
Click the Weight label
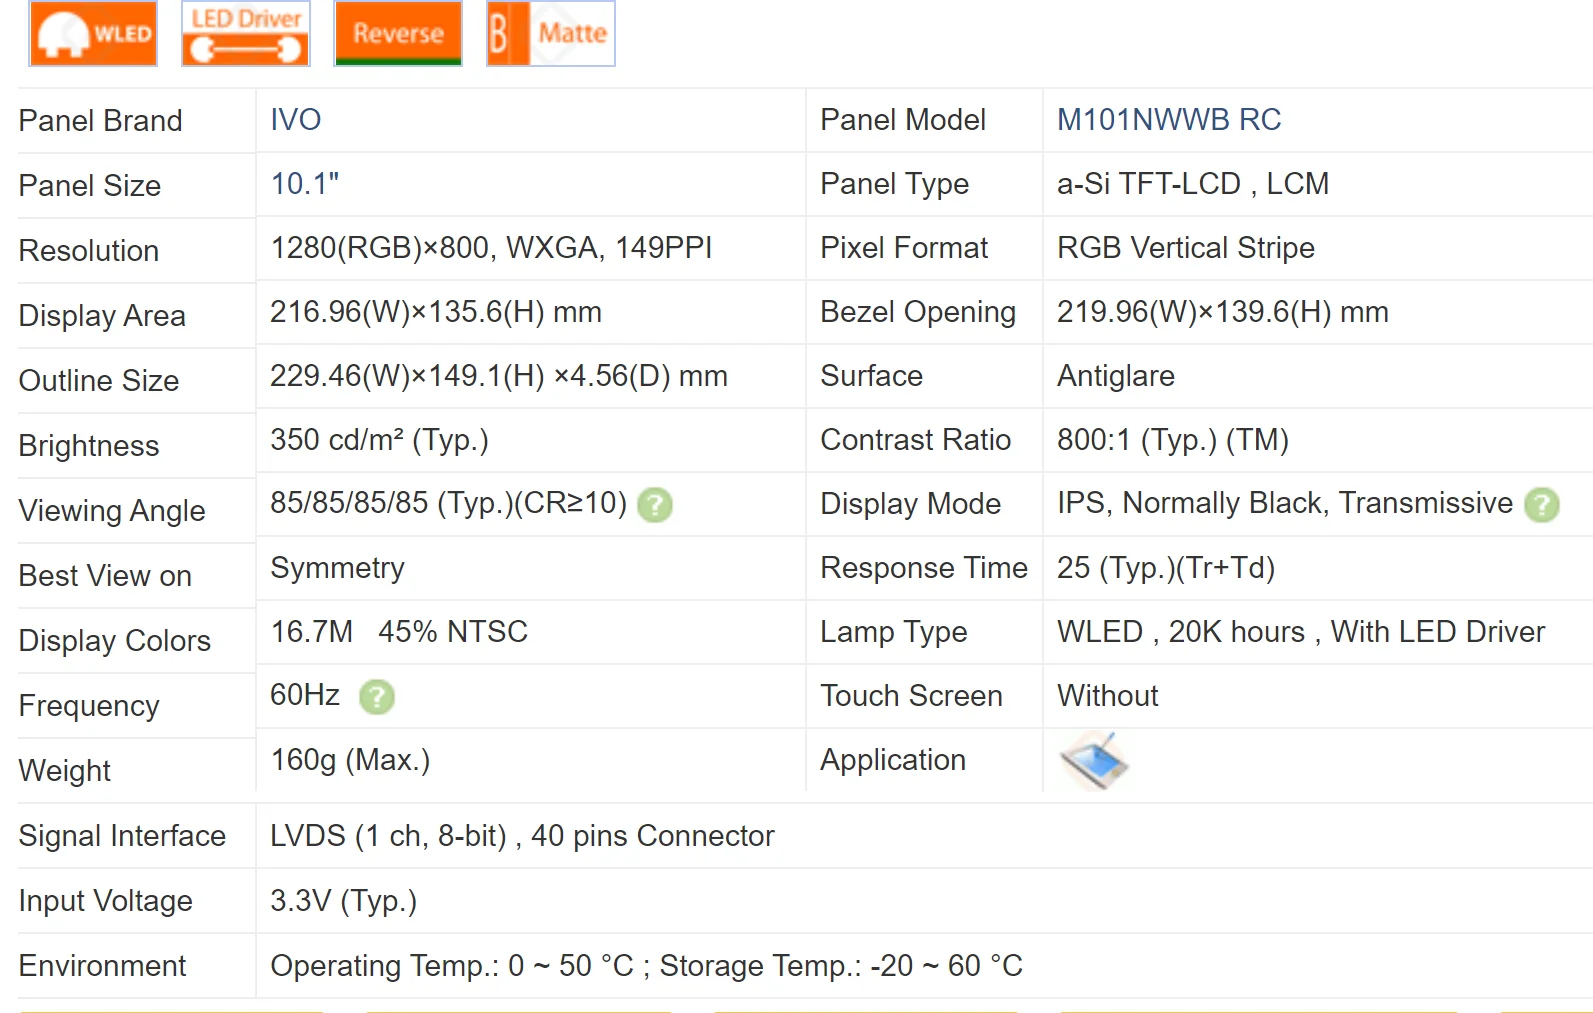point(65,771)
